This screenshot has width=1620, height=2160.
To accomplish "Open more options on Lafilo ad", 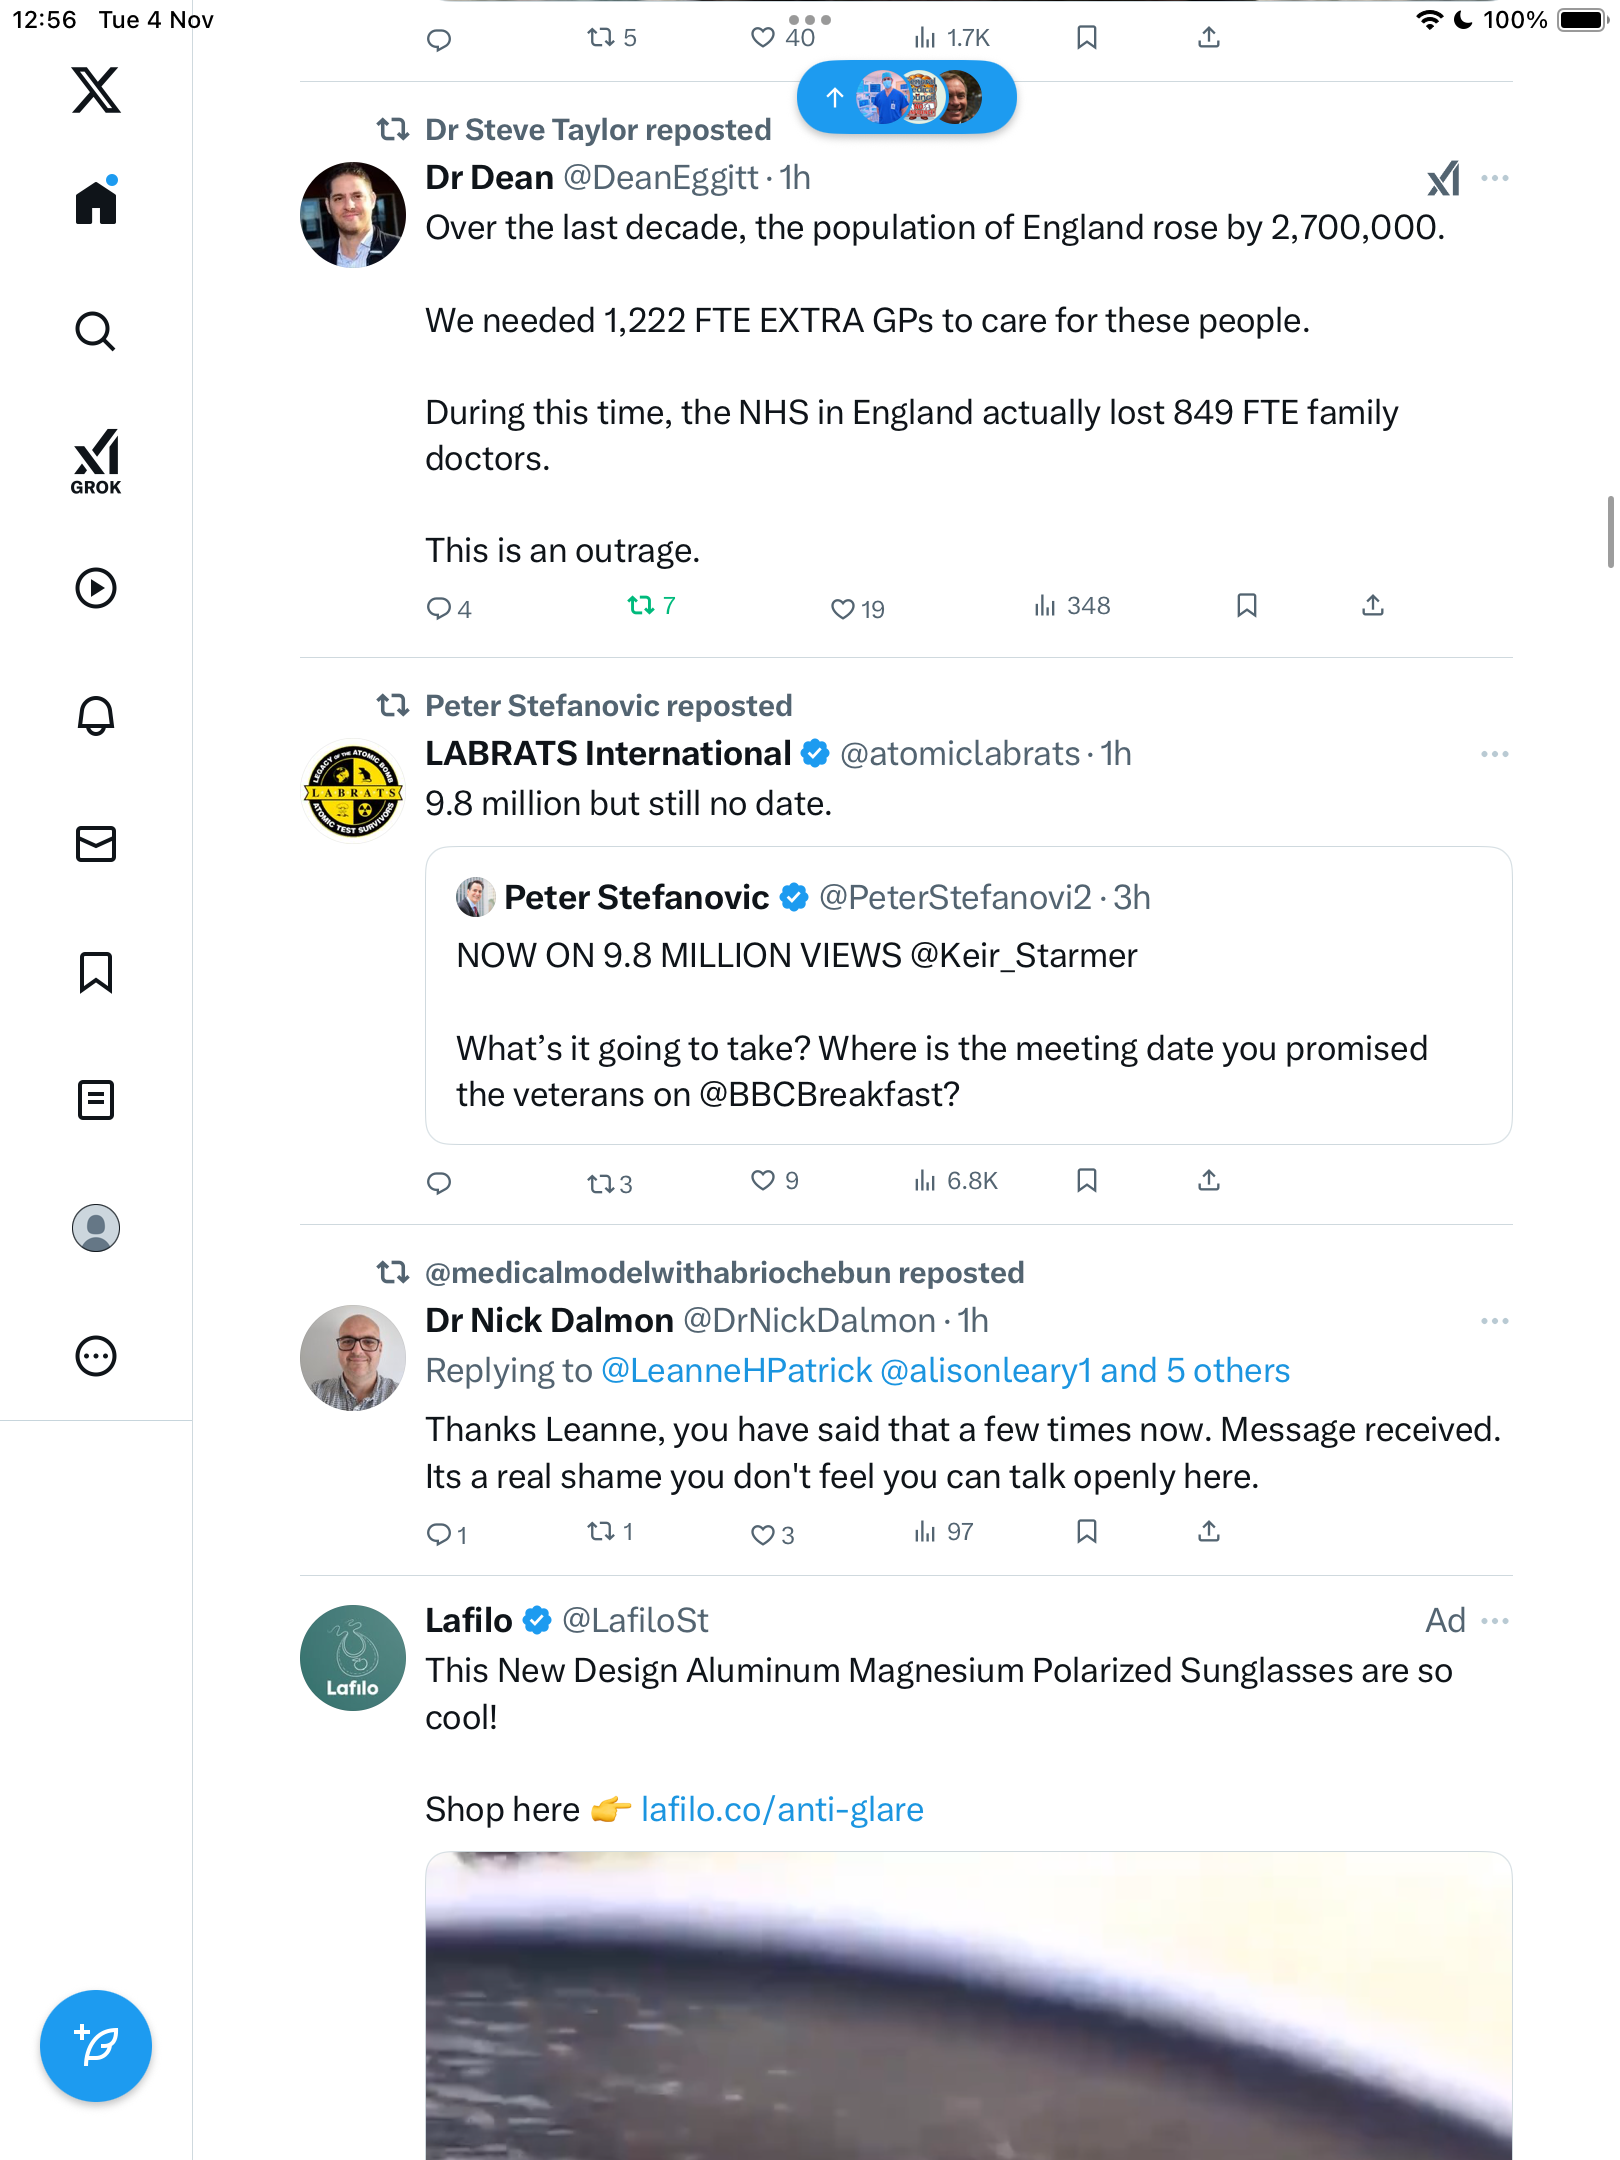I will pyautogui.click(x=1495, y=1621).
